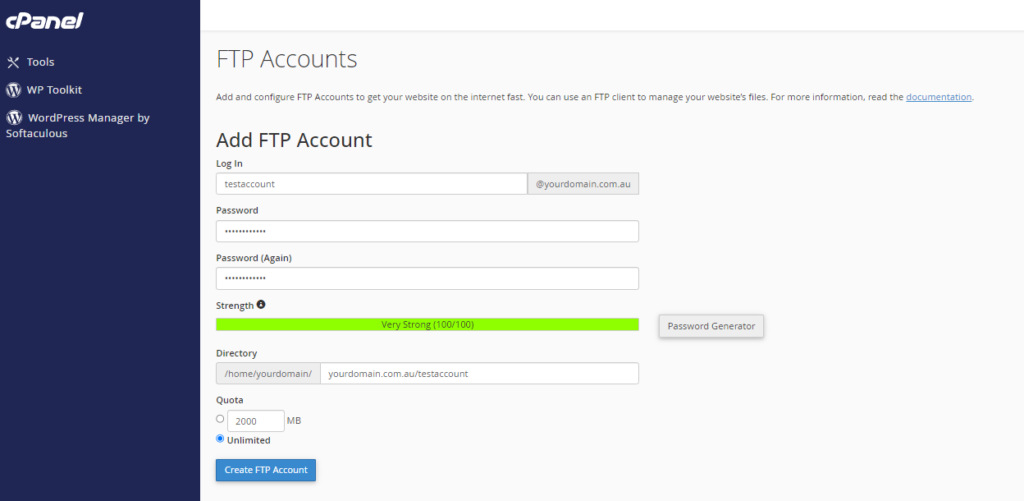The height and width of the screenshot is (501, 1024).
Task: Open the documentation link
Action: [x=938, y=97]
